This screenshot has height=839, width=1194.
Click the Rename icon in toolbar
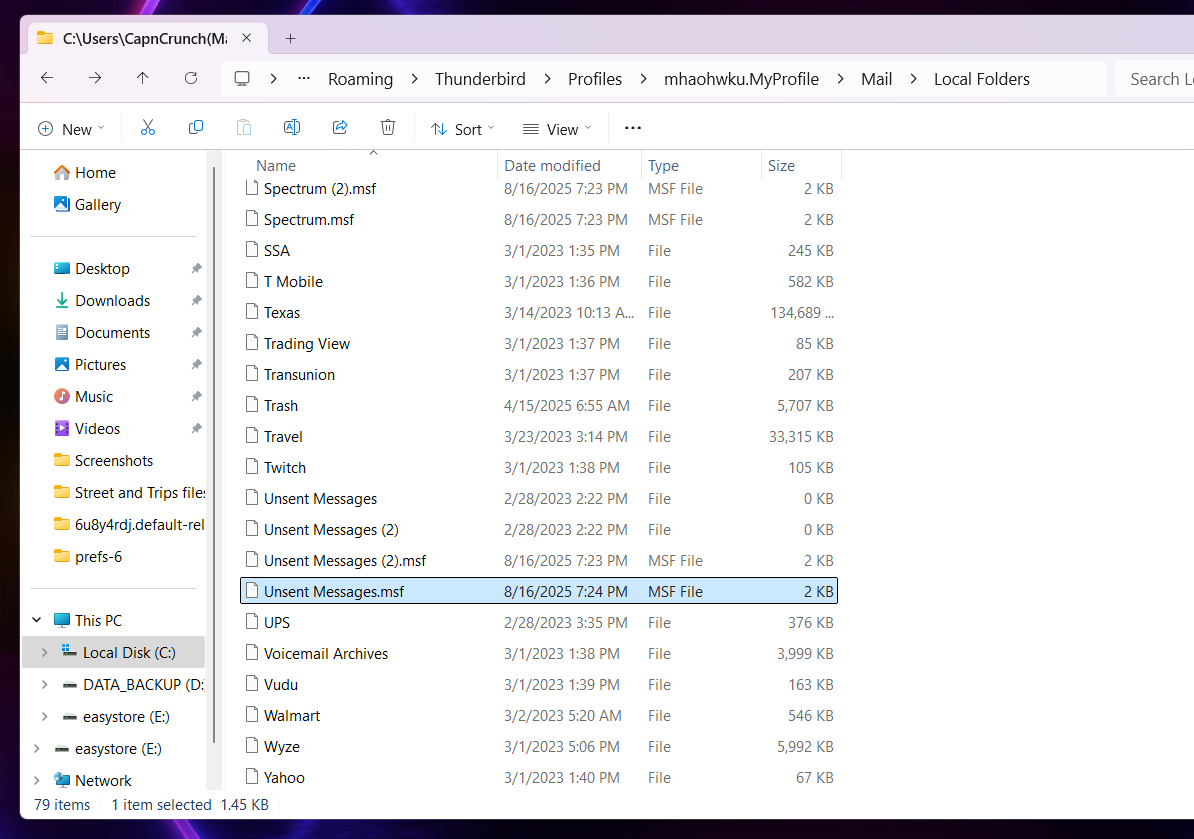(x=292, y=128)
